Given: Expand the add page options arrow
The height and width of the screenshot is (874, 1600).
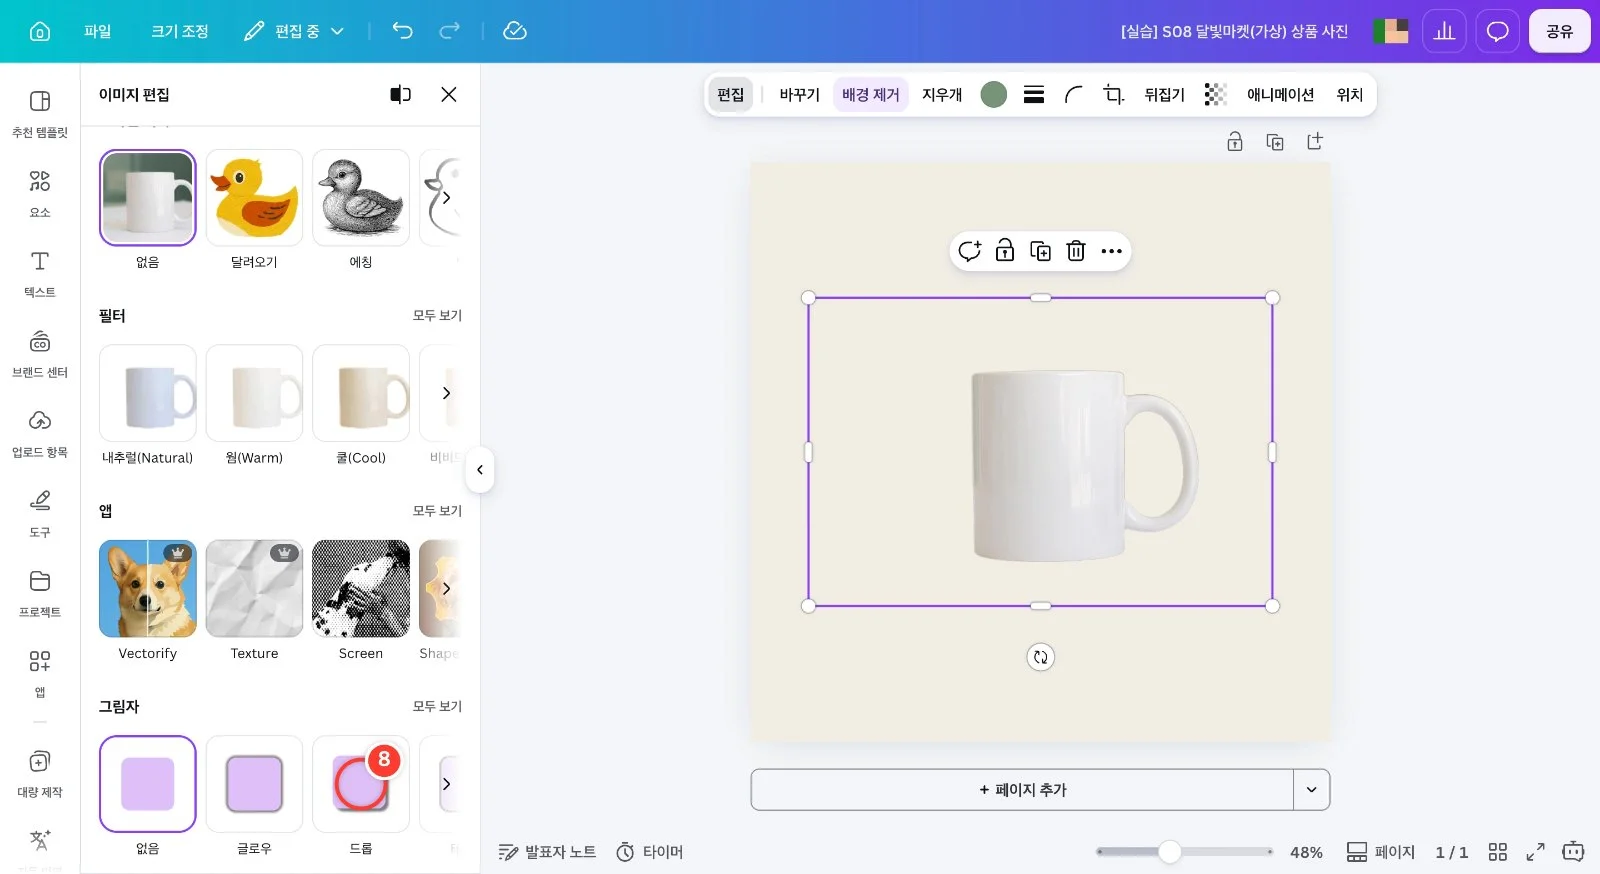Looking at the screenshot, I should pyautogui.click(x=1311, y=790).
